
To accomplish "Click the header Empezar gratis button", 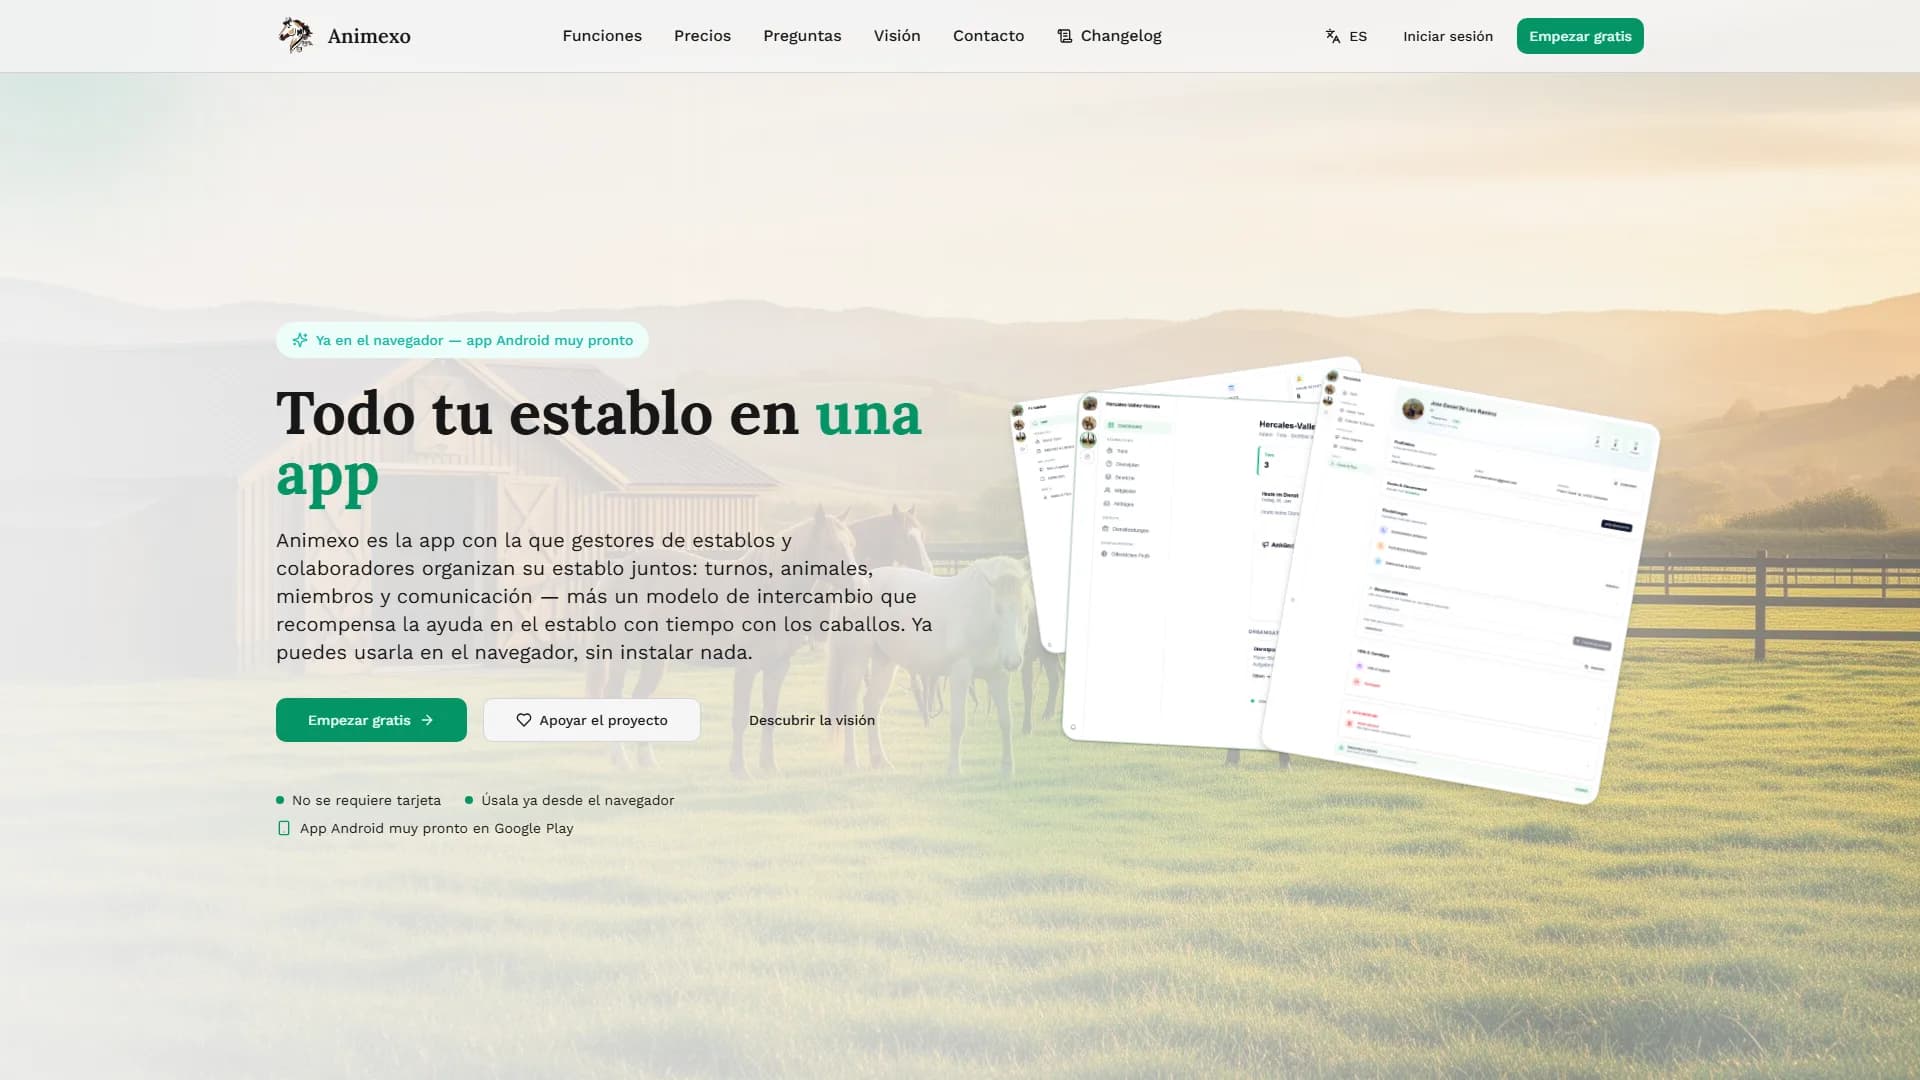I will pyautogui.click(x=1580, y=36).
